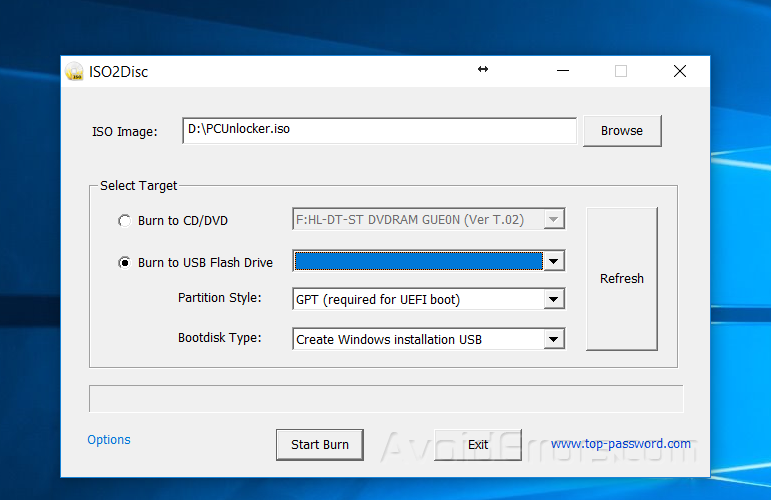Click Start Burn
Image resolution: width=771 pixels, height=500 pixels.
click(320, 444)
